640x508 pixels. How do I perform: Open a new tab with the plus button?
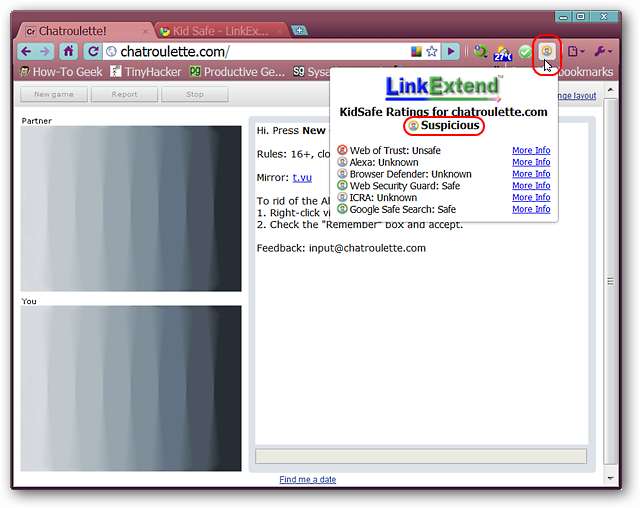tap(299, 31)
